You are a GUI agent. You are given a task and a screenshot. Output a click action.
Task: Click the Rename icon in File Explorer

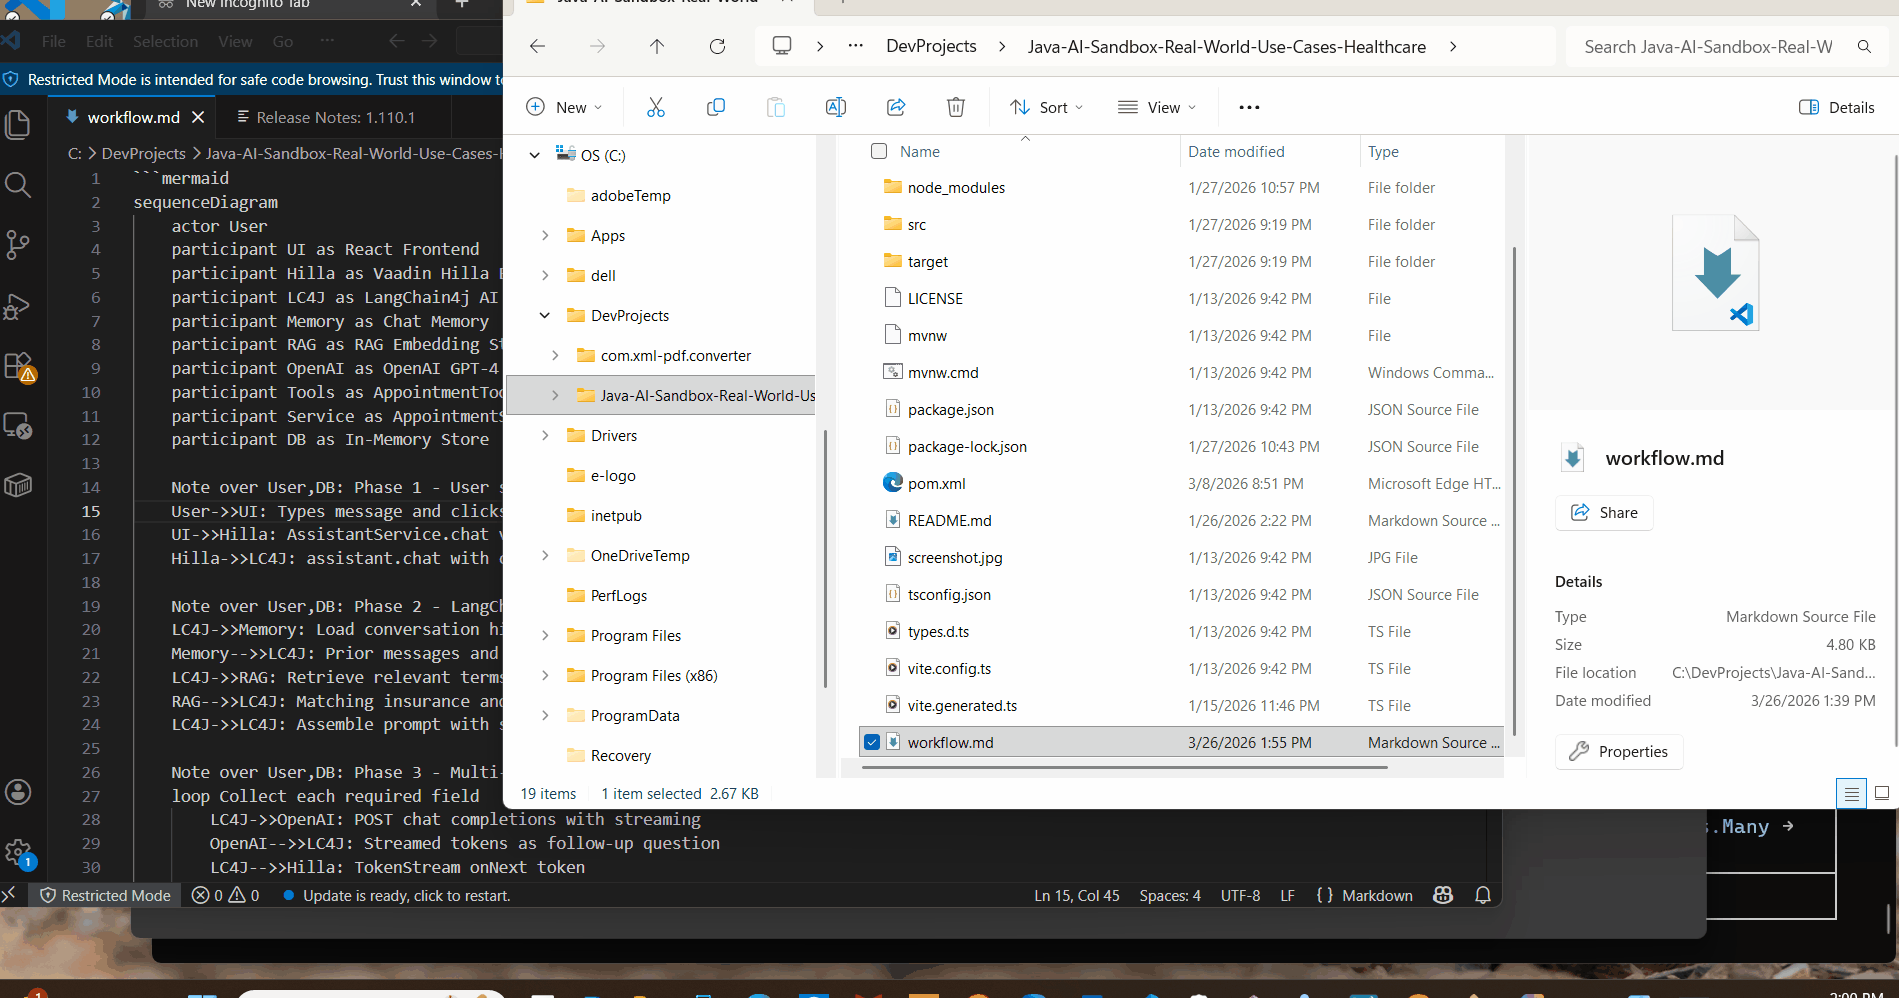(836, 107)
